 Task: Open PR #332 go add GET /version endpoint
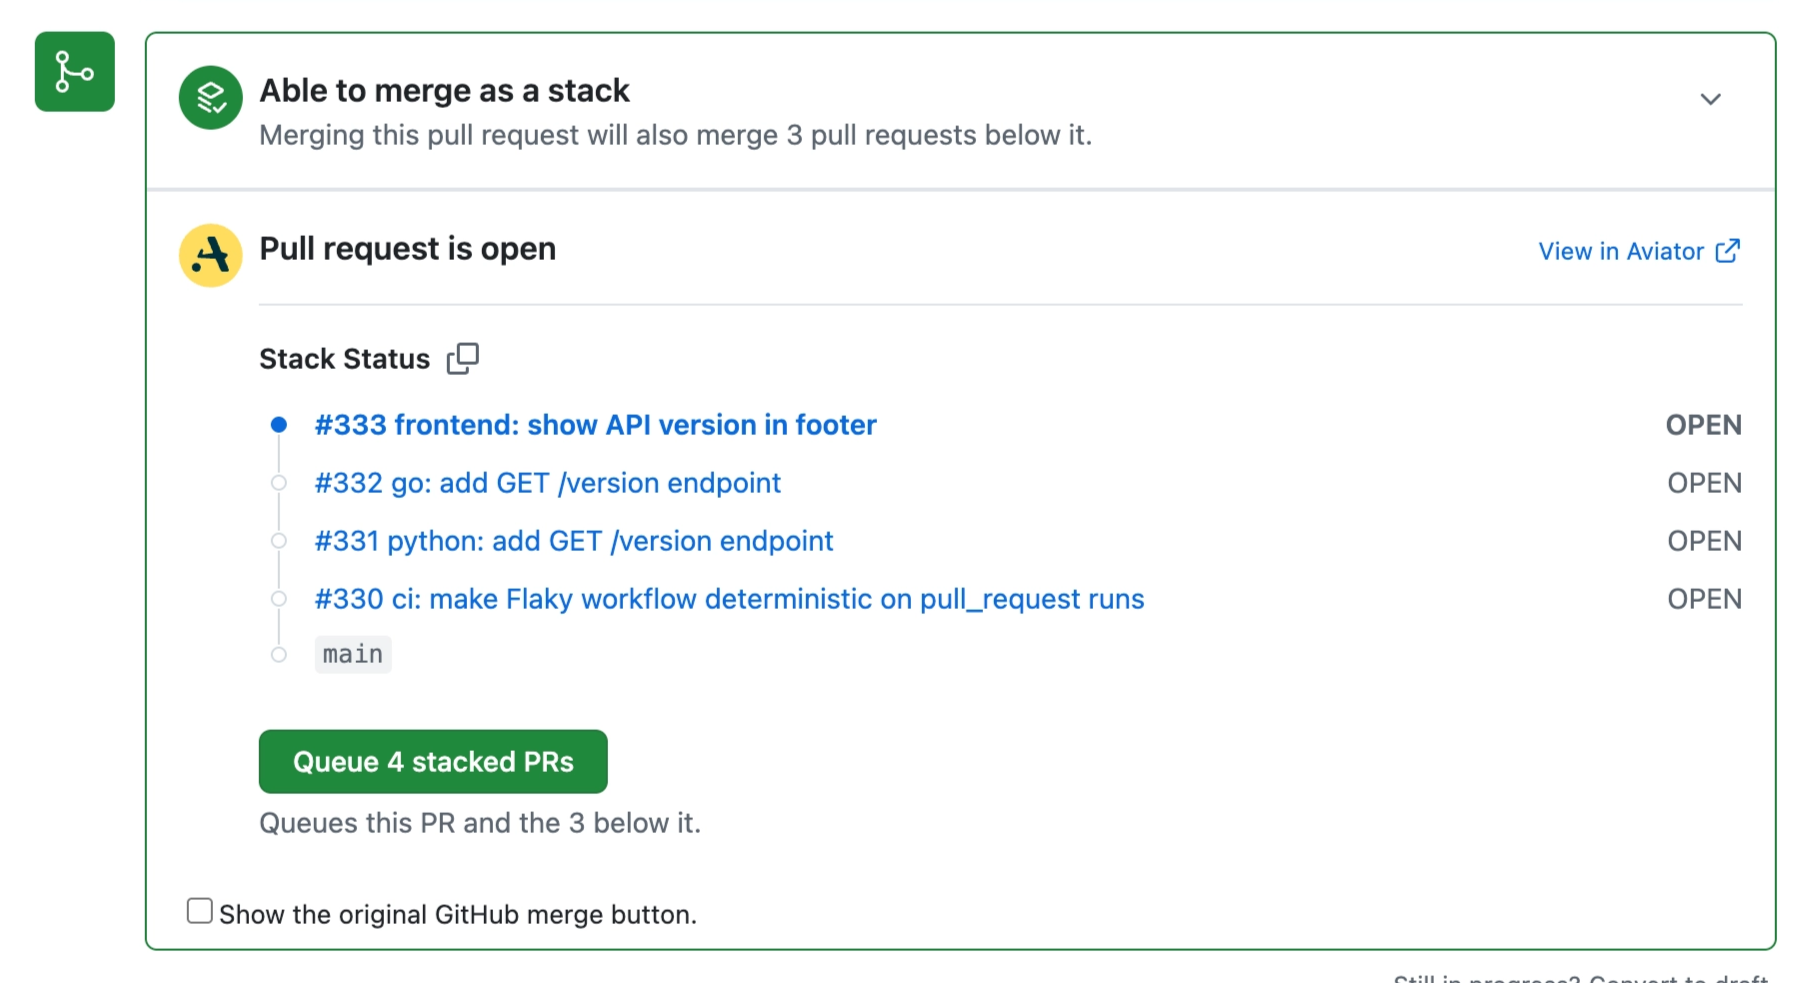[547, 483]
